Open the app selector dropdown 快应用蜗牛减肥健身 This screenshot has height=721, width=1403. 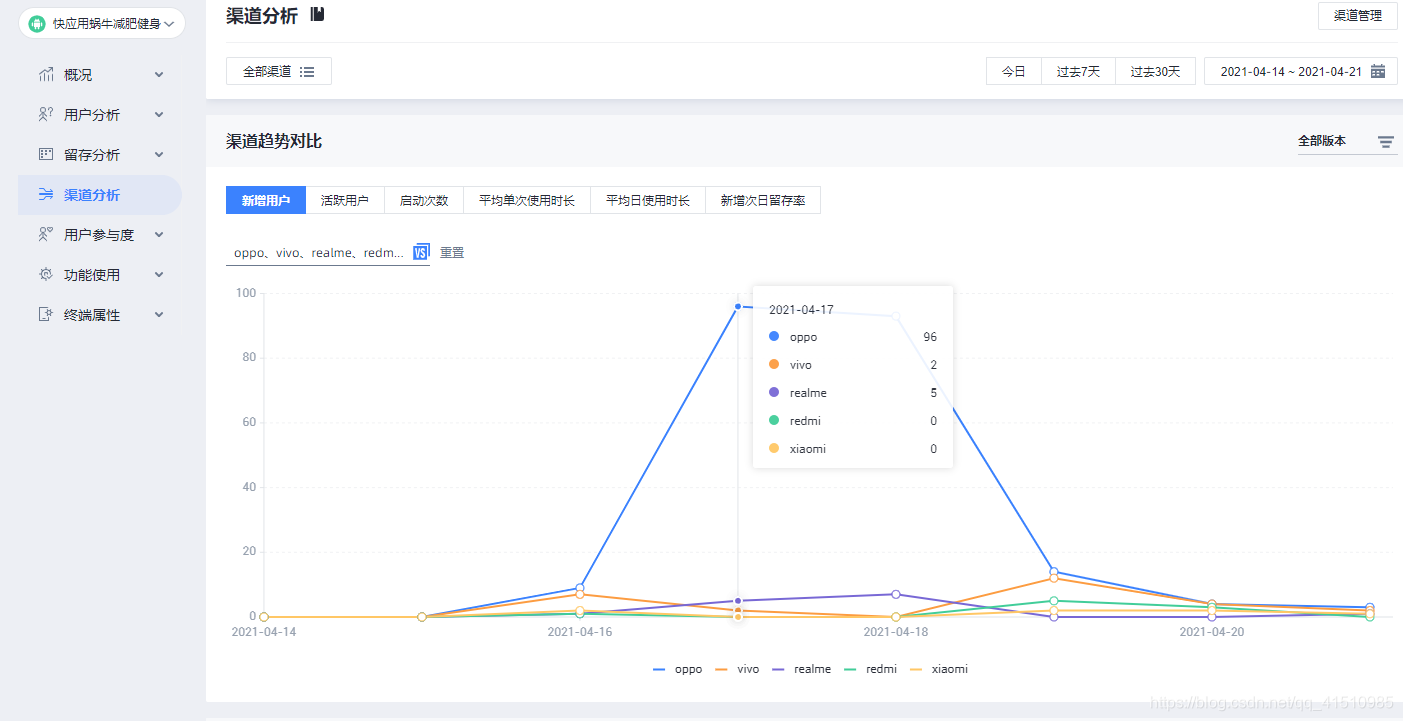[102, 23]
